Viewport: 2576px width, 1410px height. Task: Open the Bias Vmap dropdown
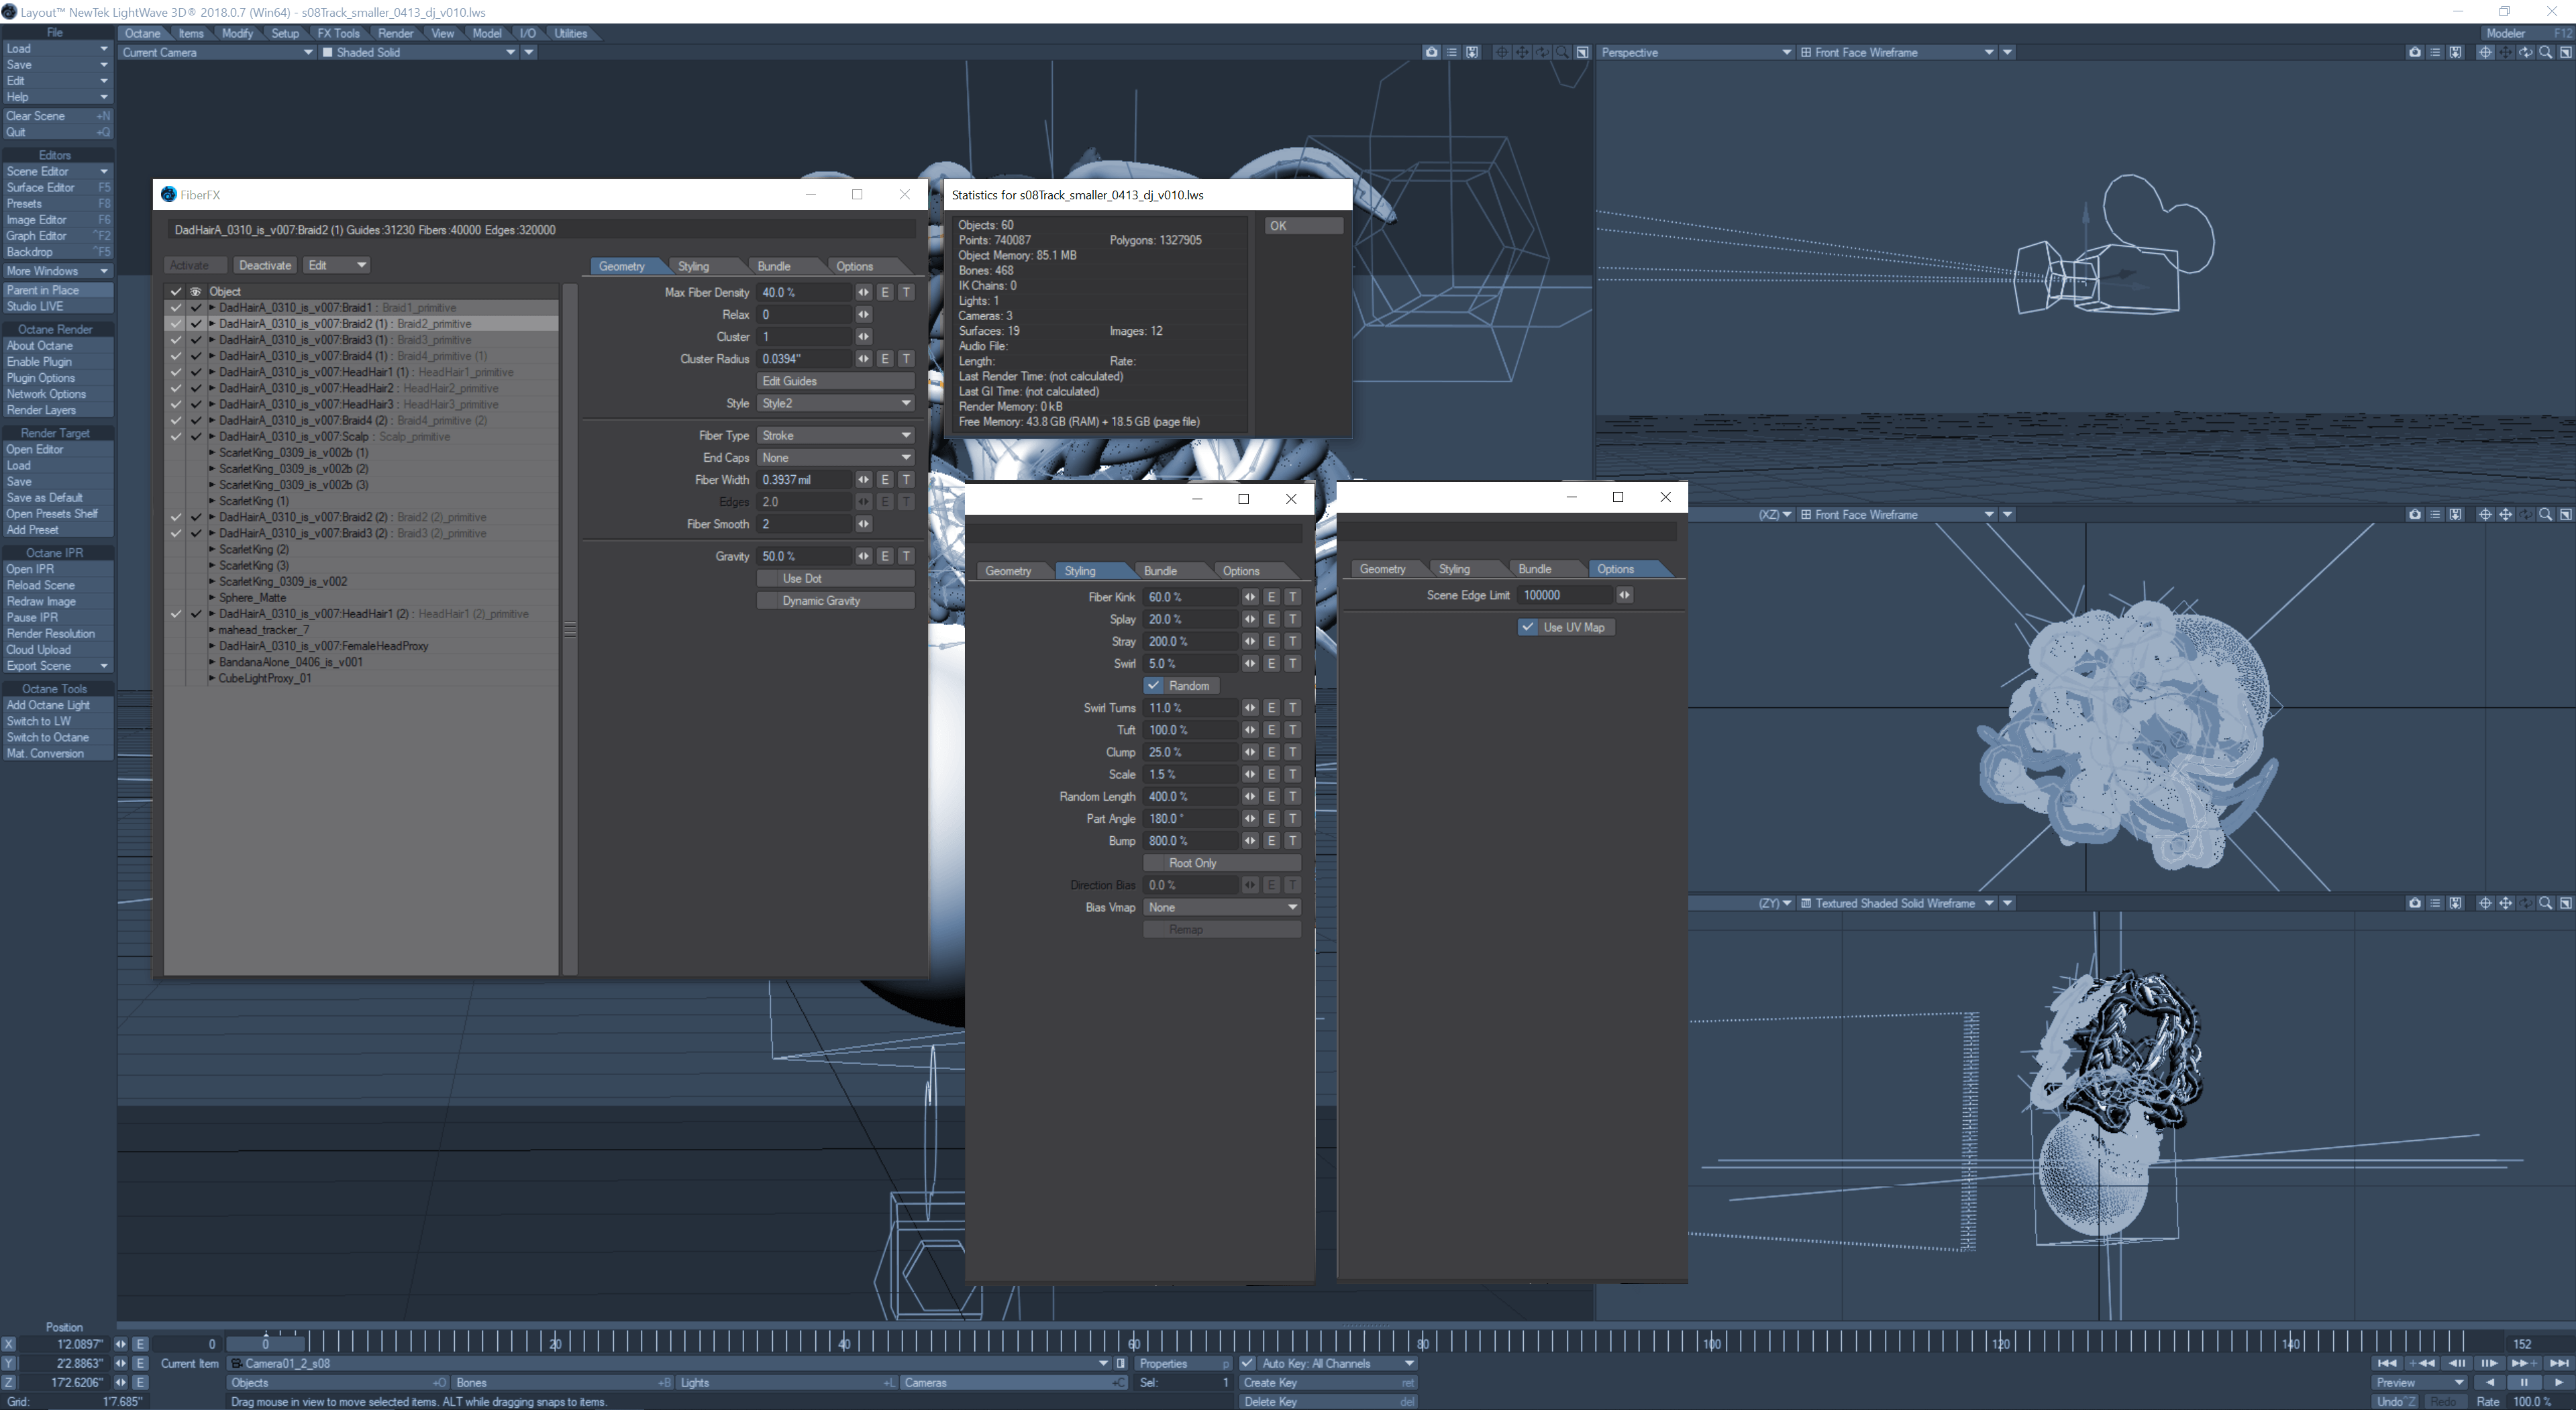pos(1221,908)
